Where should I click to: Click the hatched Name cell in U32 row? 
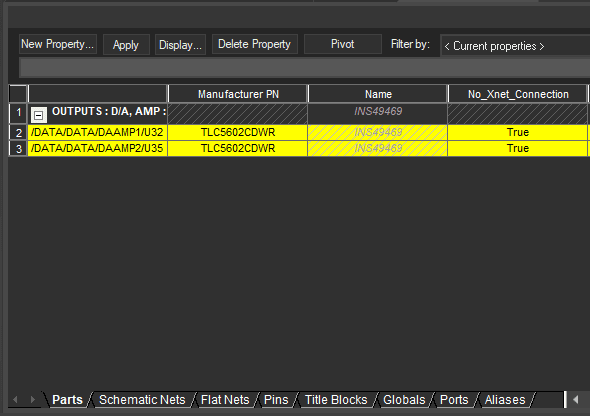(378, 132)
